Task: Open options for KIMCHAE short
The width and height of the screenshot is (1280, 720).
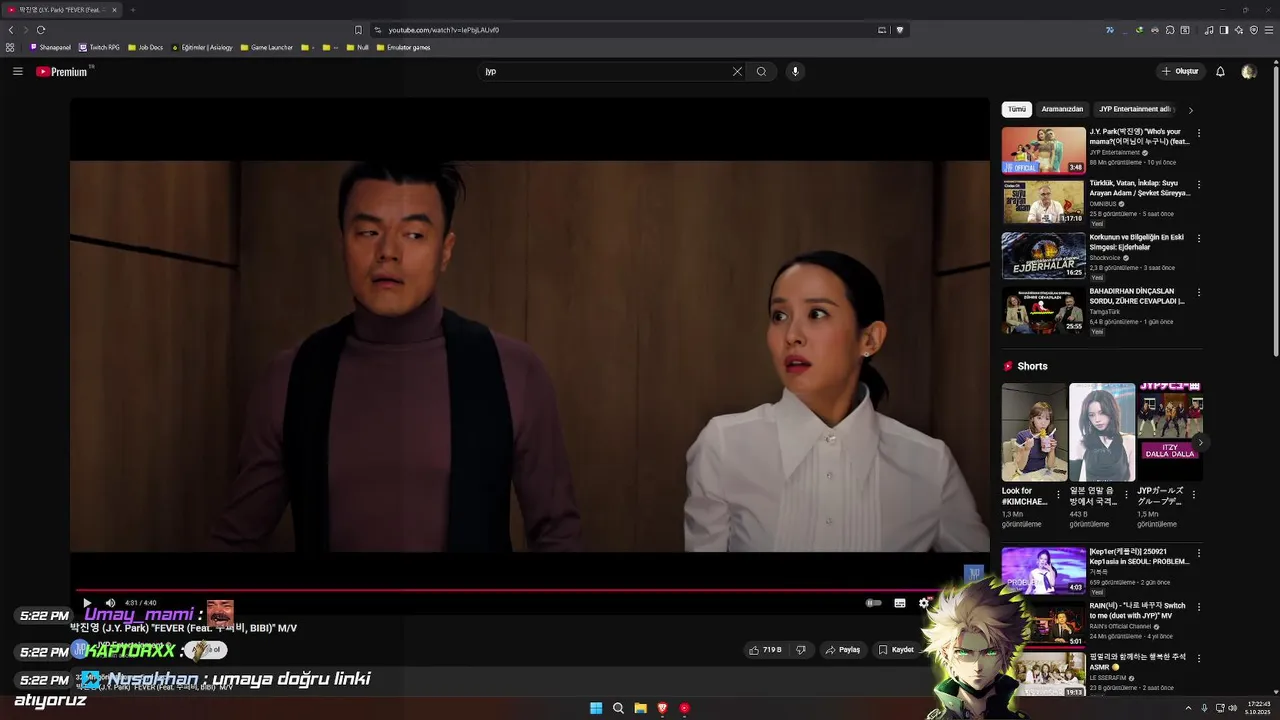Action: 1059,494
